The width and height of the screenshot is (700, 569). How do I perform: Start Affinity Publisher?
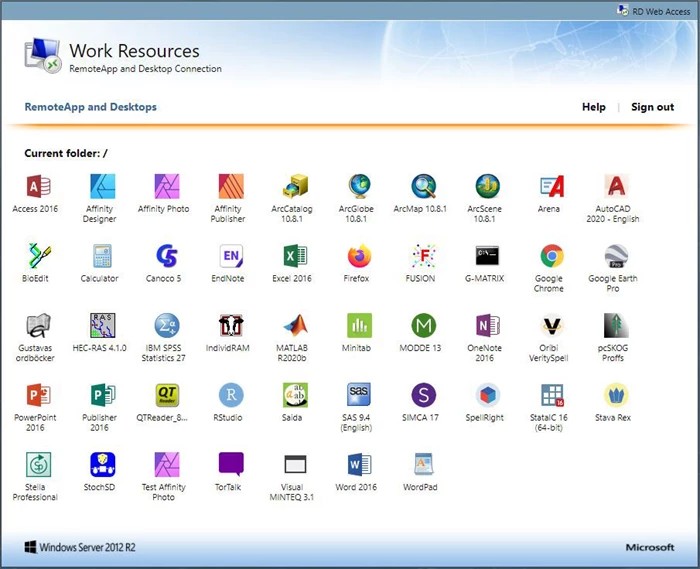(x=231, y=186)
